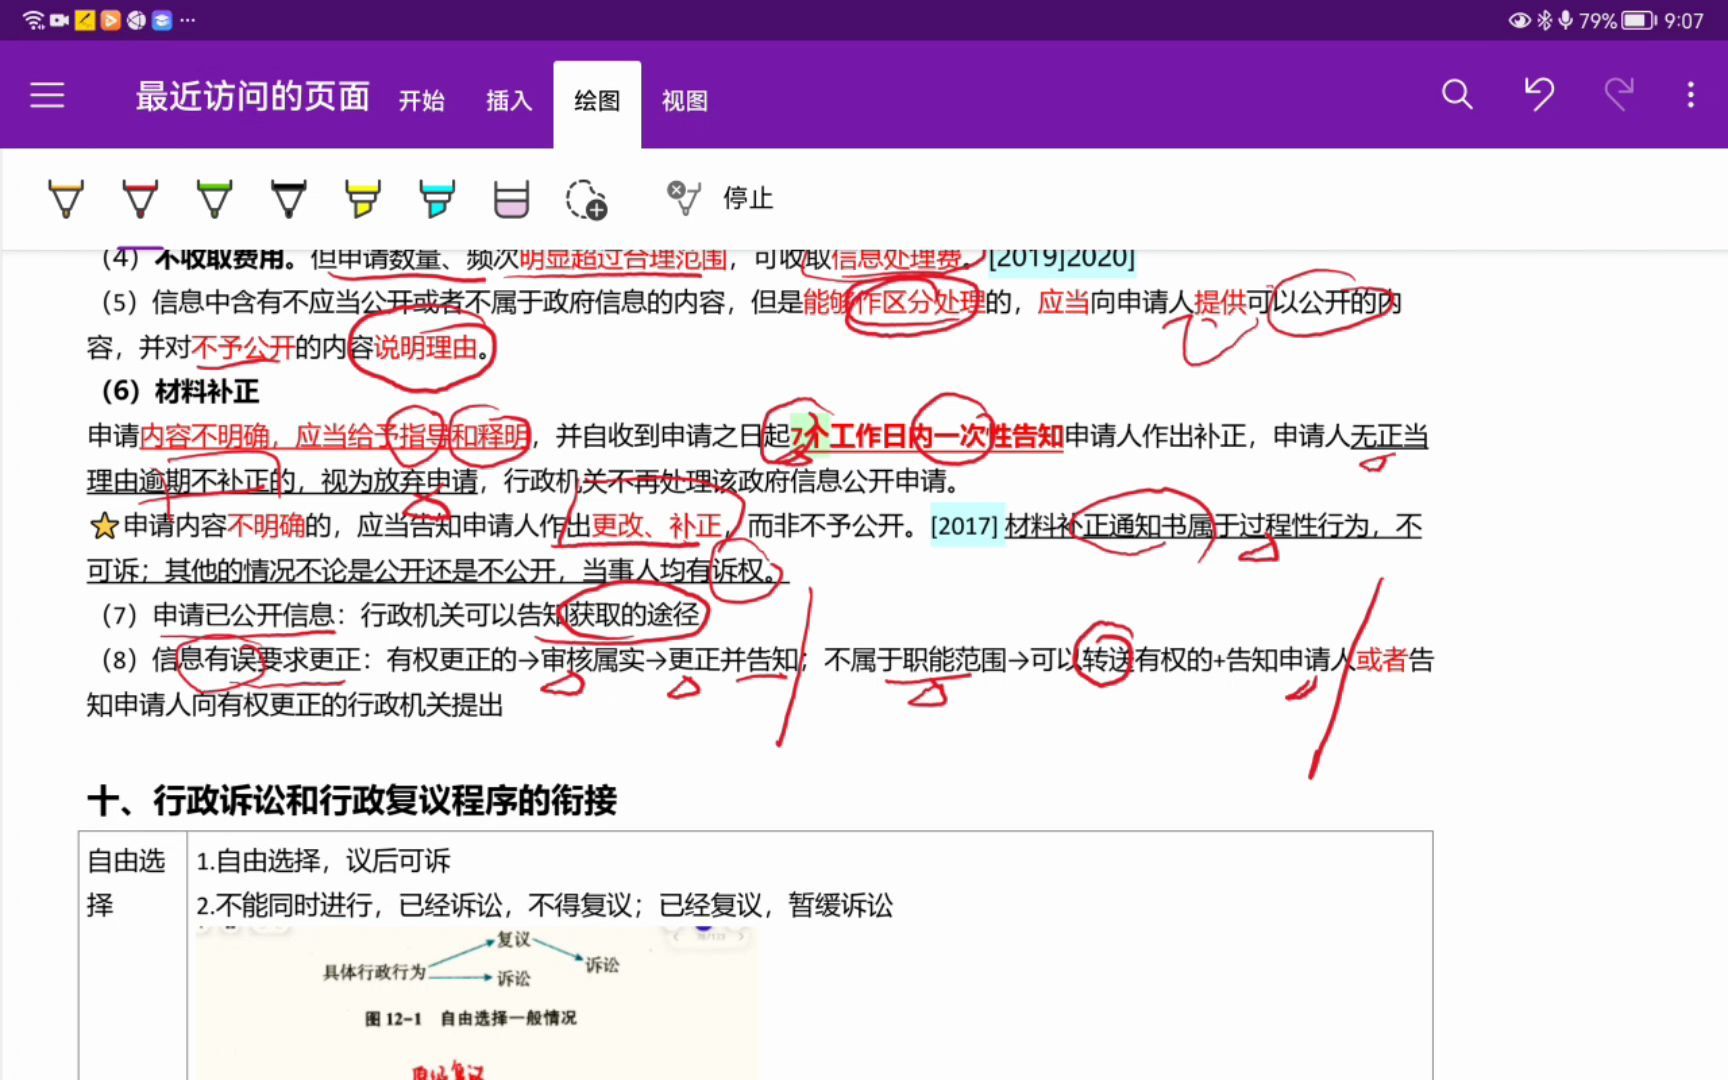Select the green pen tool
The image size is (1728, 1080).
click(x=214, y=199)
